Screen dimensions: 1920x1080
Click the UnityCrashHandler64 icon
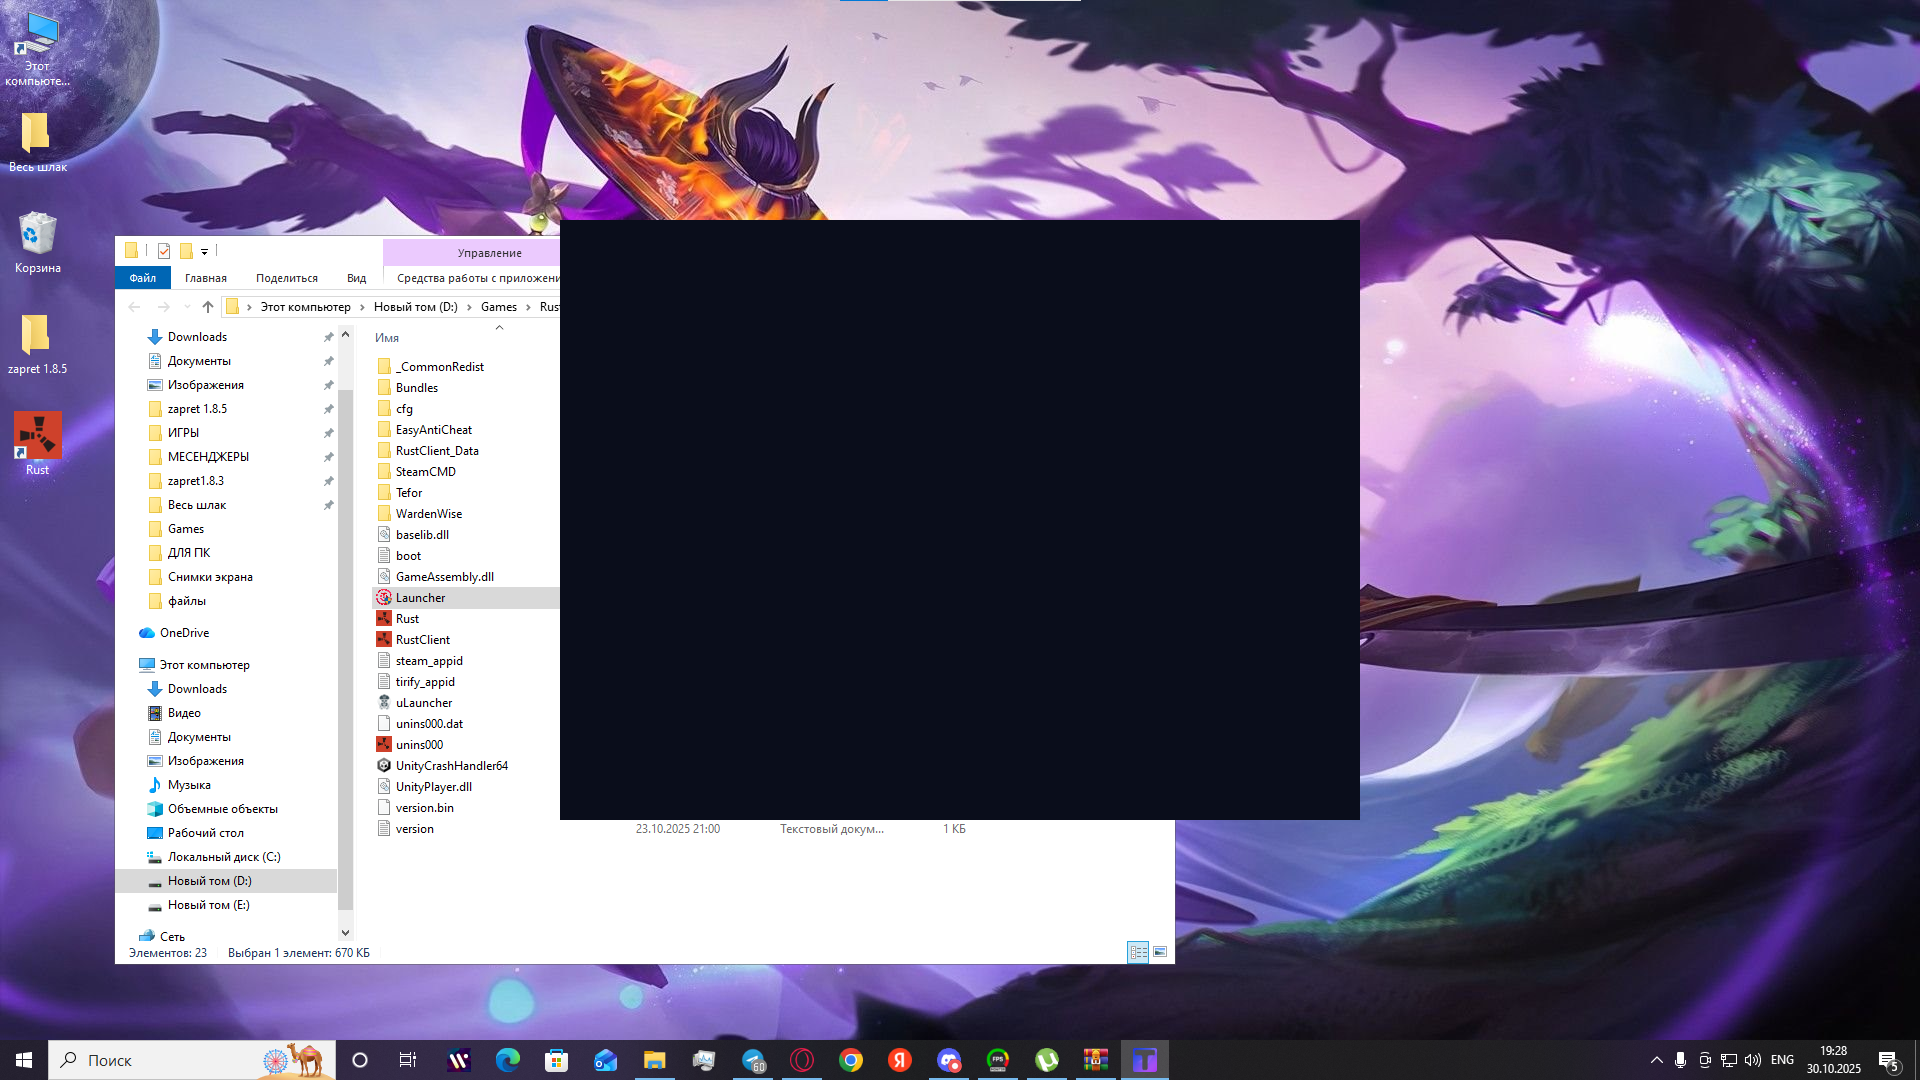(x=384, y=766)
